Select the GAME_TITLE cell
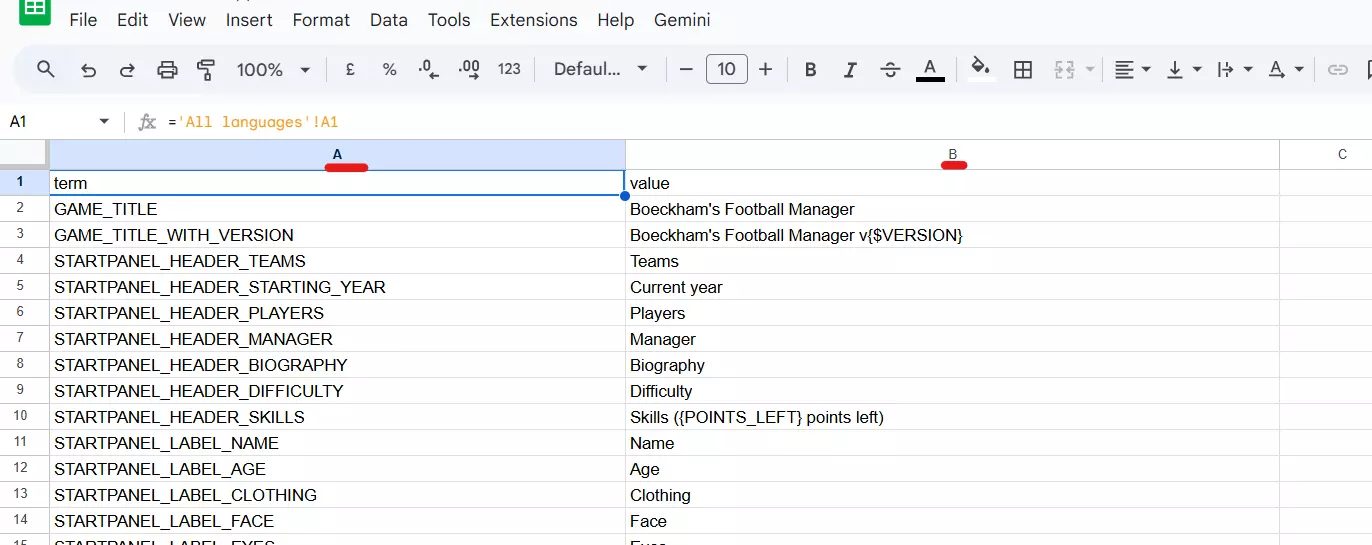This screenshot has width=1372, height=545. tap(337, 209)
